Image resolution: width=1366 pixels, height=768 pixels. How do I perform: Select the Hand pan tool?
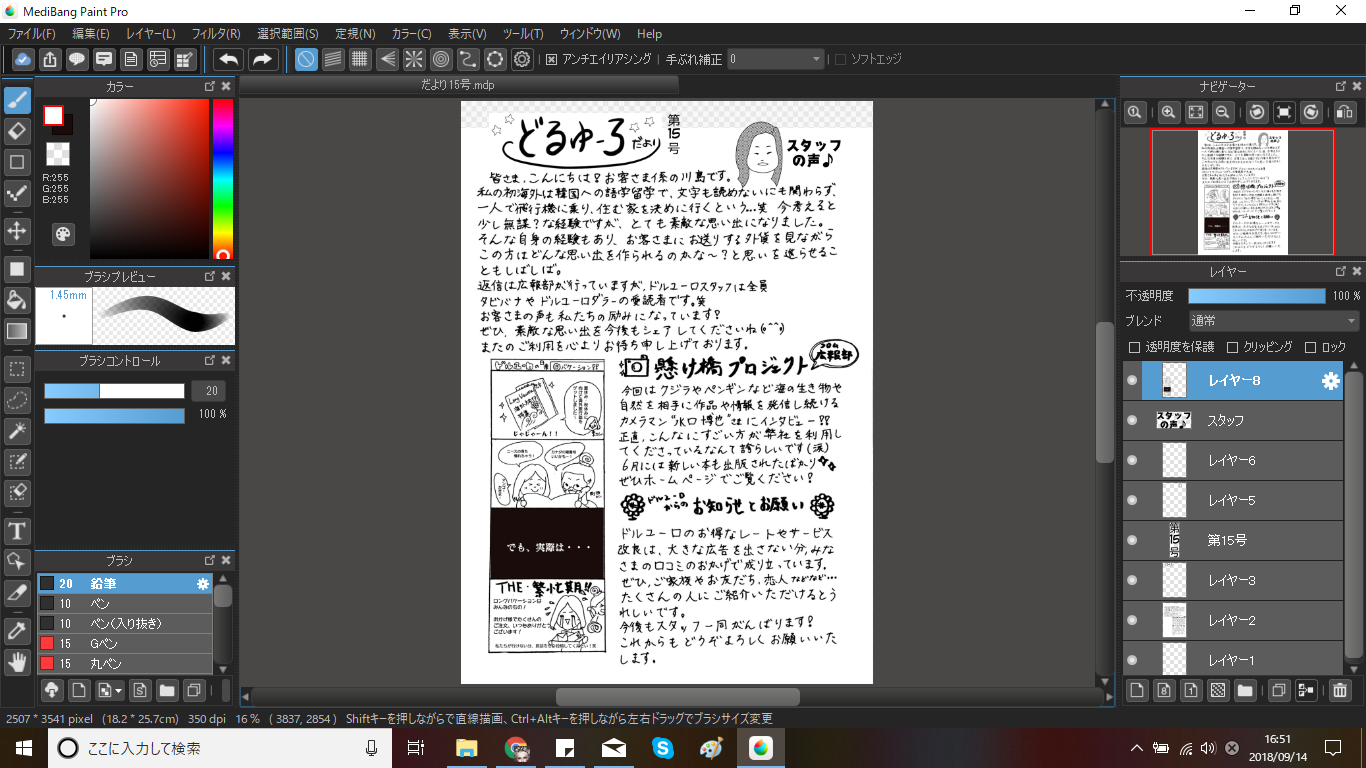pyautogui.click(x=17, y=661)
